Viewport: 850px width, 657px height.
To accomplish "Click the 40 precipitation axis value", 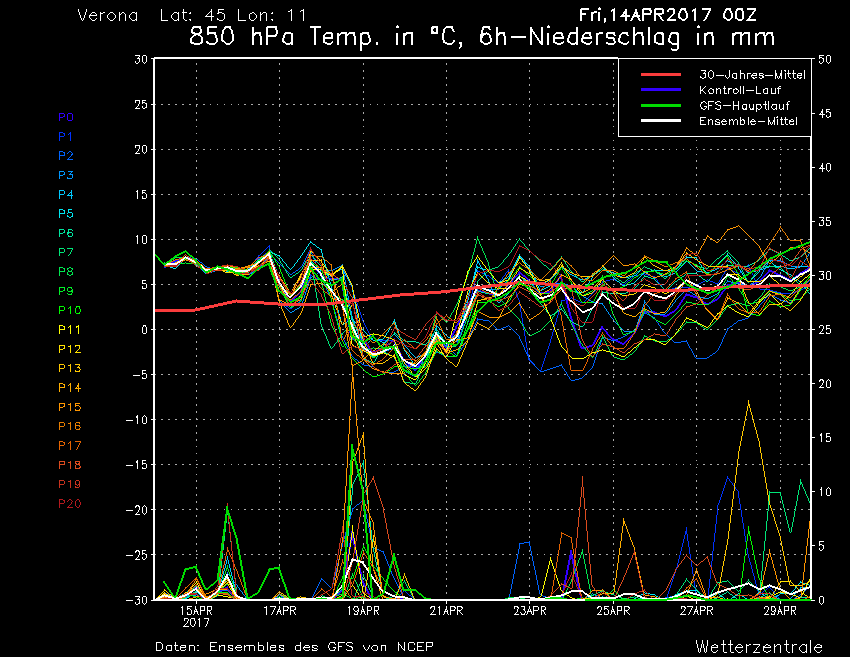I will 825,168.
